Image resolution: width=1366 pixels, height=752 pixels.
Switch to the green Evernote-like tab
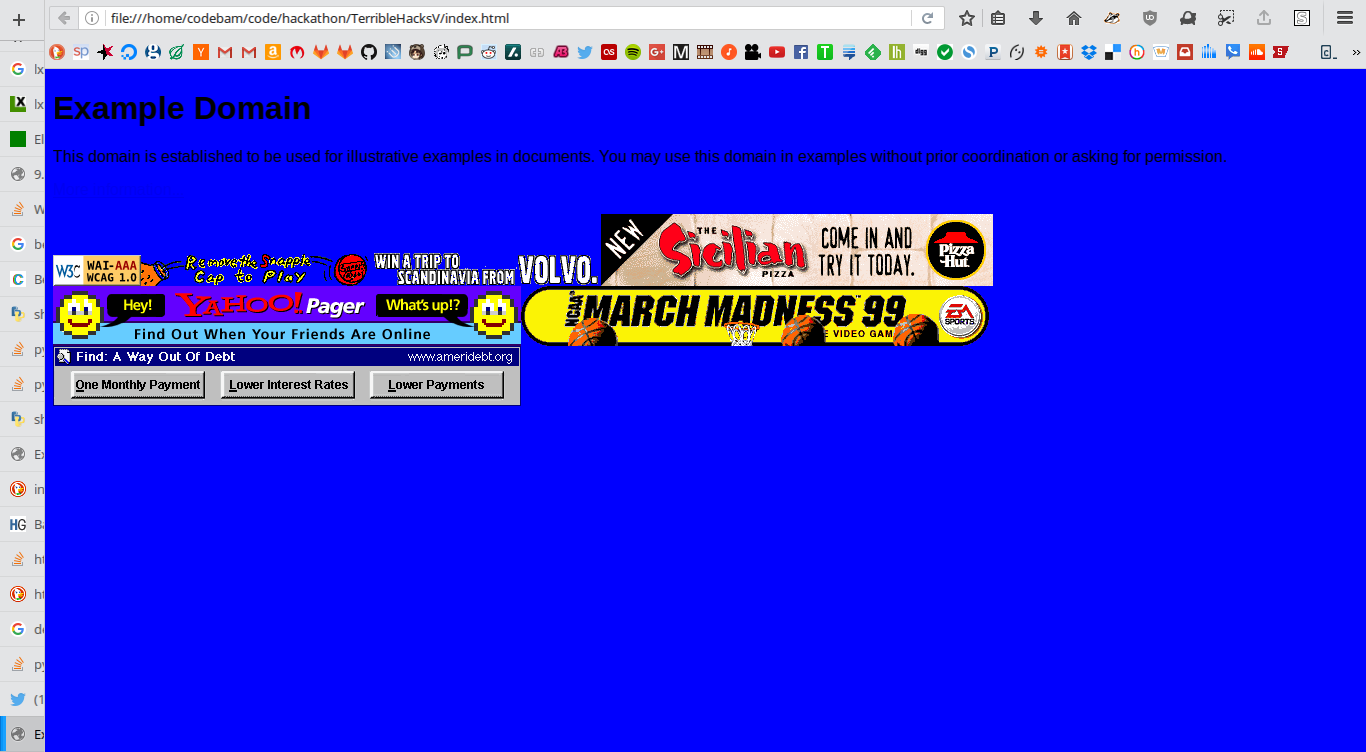tap(22, 139)
